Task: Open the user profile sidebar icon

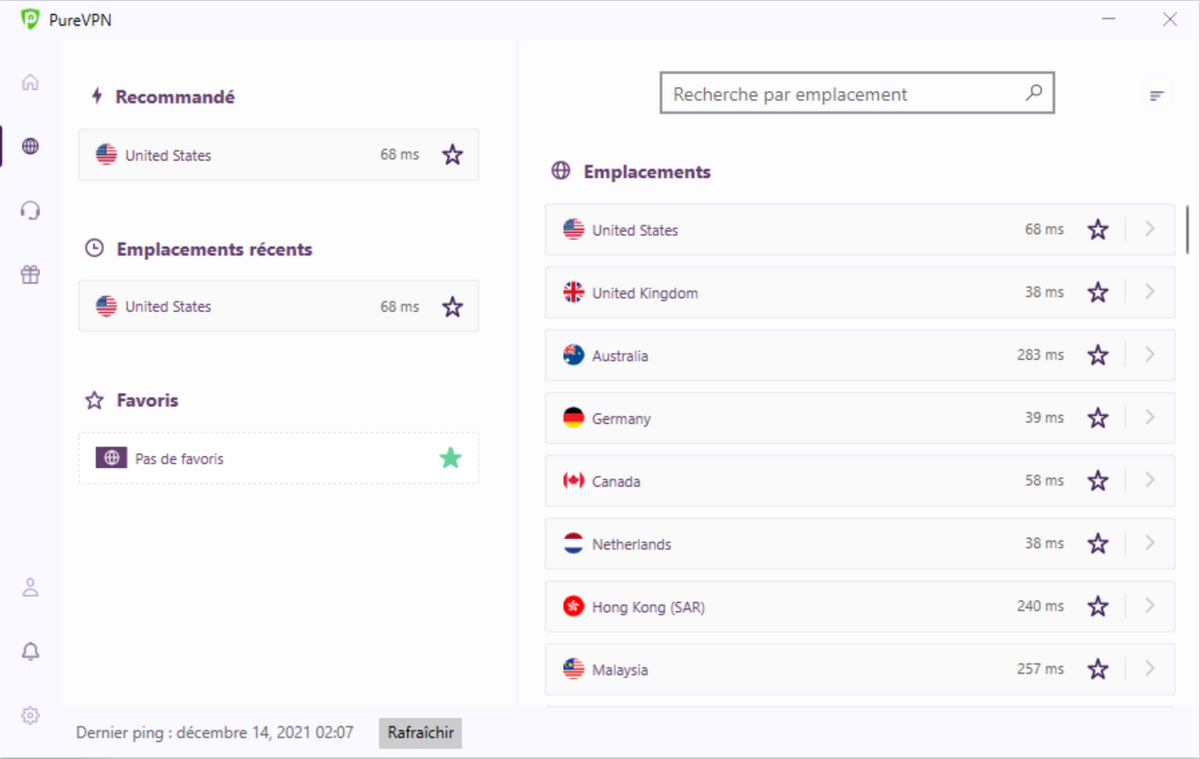Action: point(30,587)
